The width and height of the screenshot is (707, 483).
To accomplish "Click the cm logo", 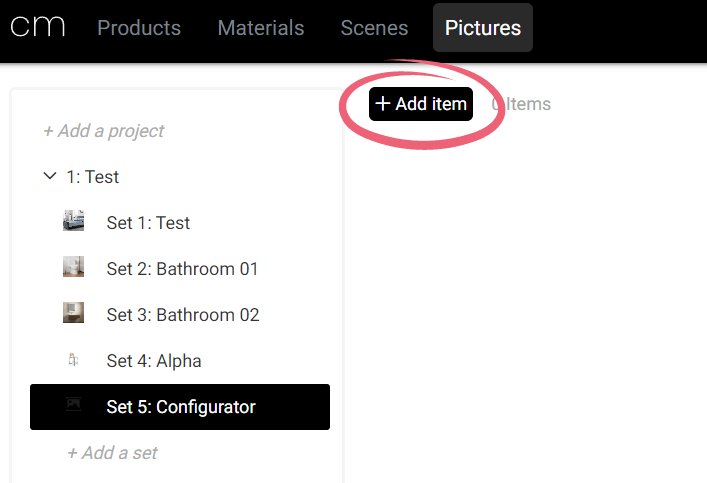I will click(x=38, y=26).
